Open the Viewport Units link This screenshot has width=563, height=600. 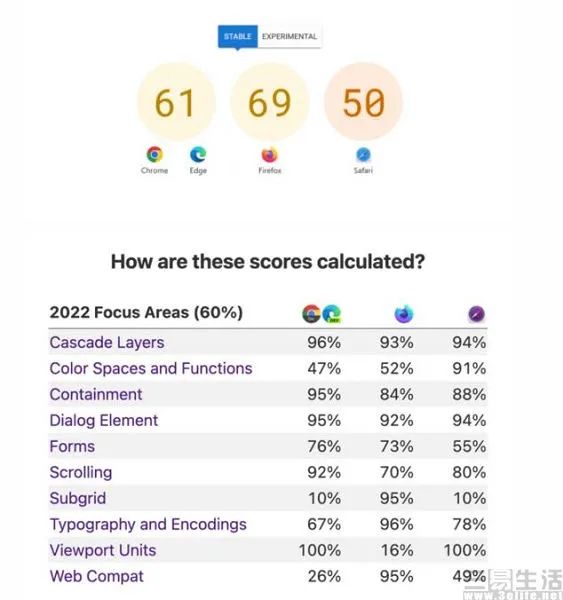[x=103, y=550]
